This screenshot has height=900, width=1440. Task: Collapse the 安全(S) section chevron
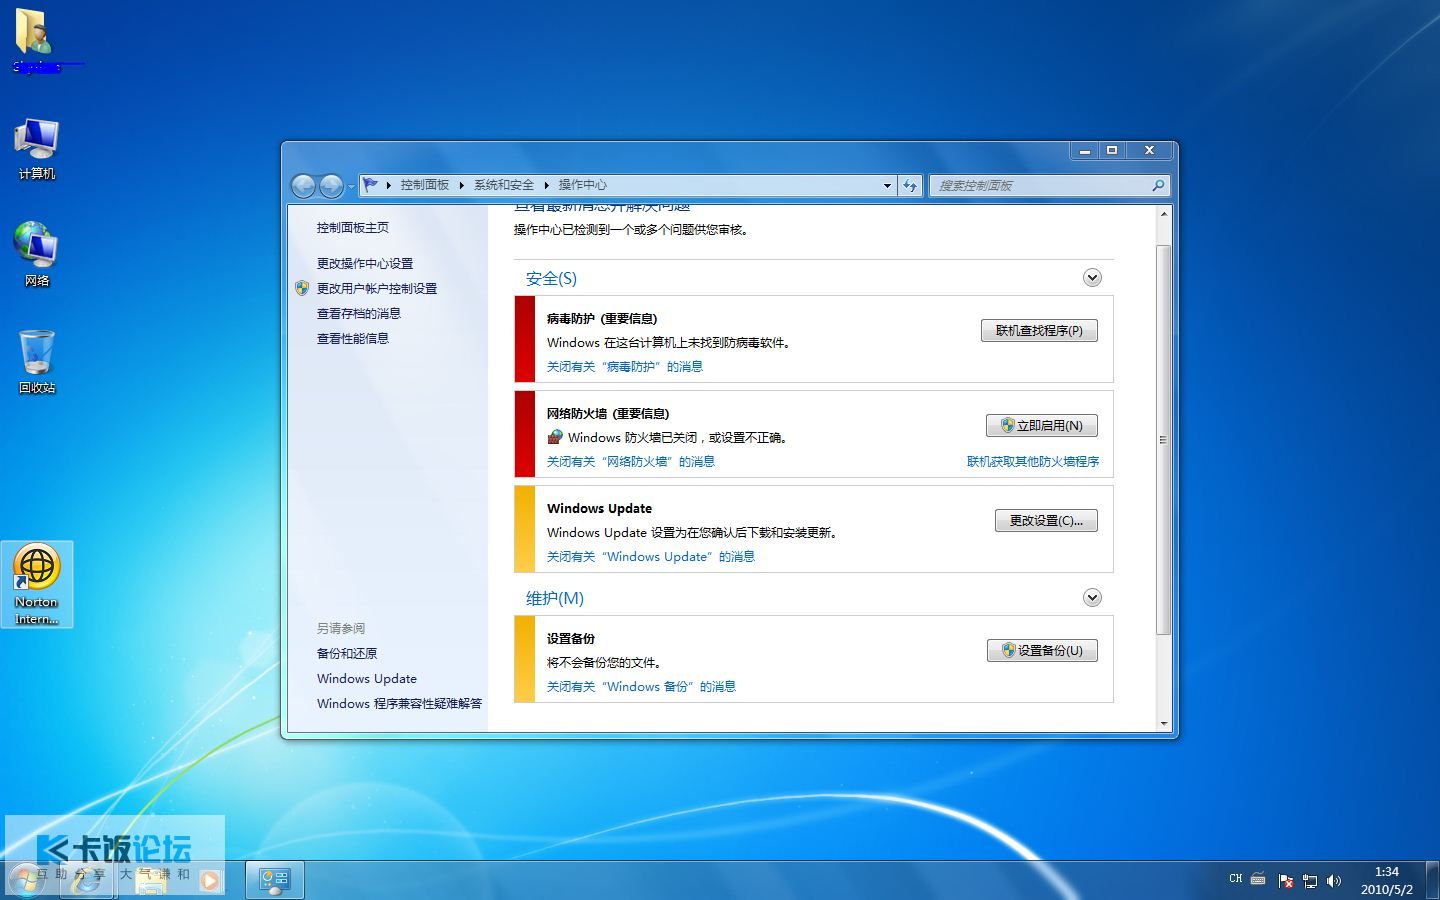point(1092,278)
